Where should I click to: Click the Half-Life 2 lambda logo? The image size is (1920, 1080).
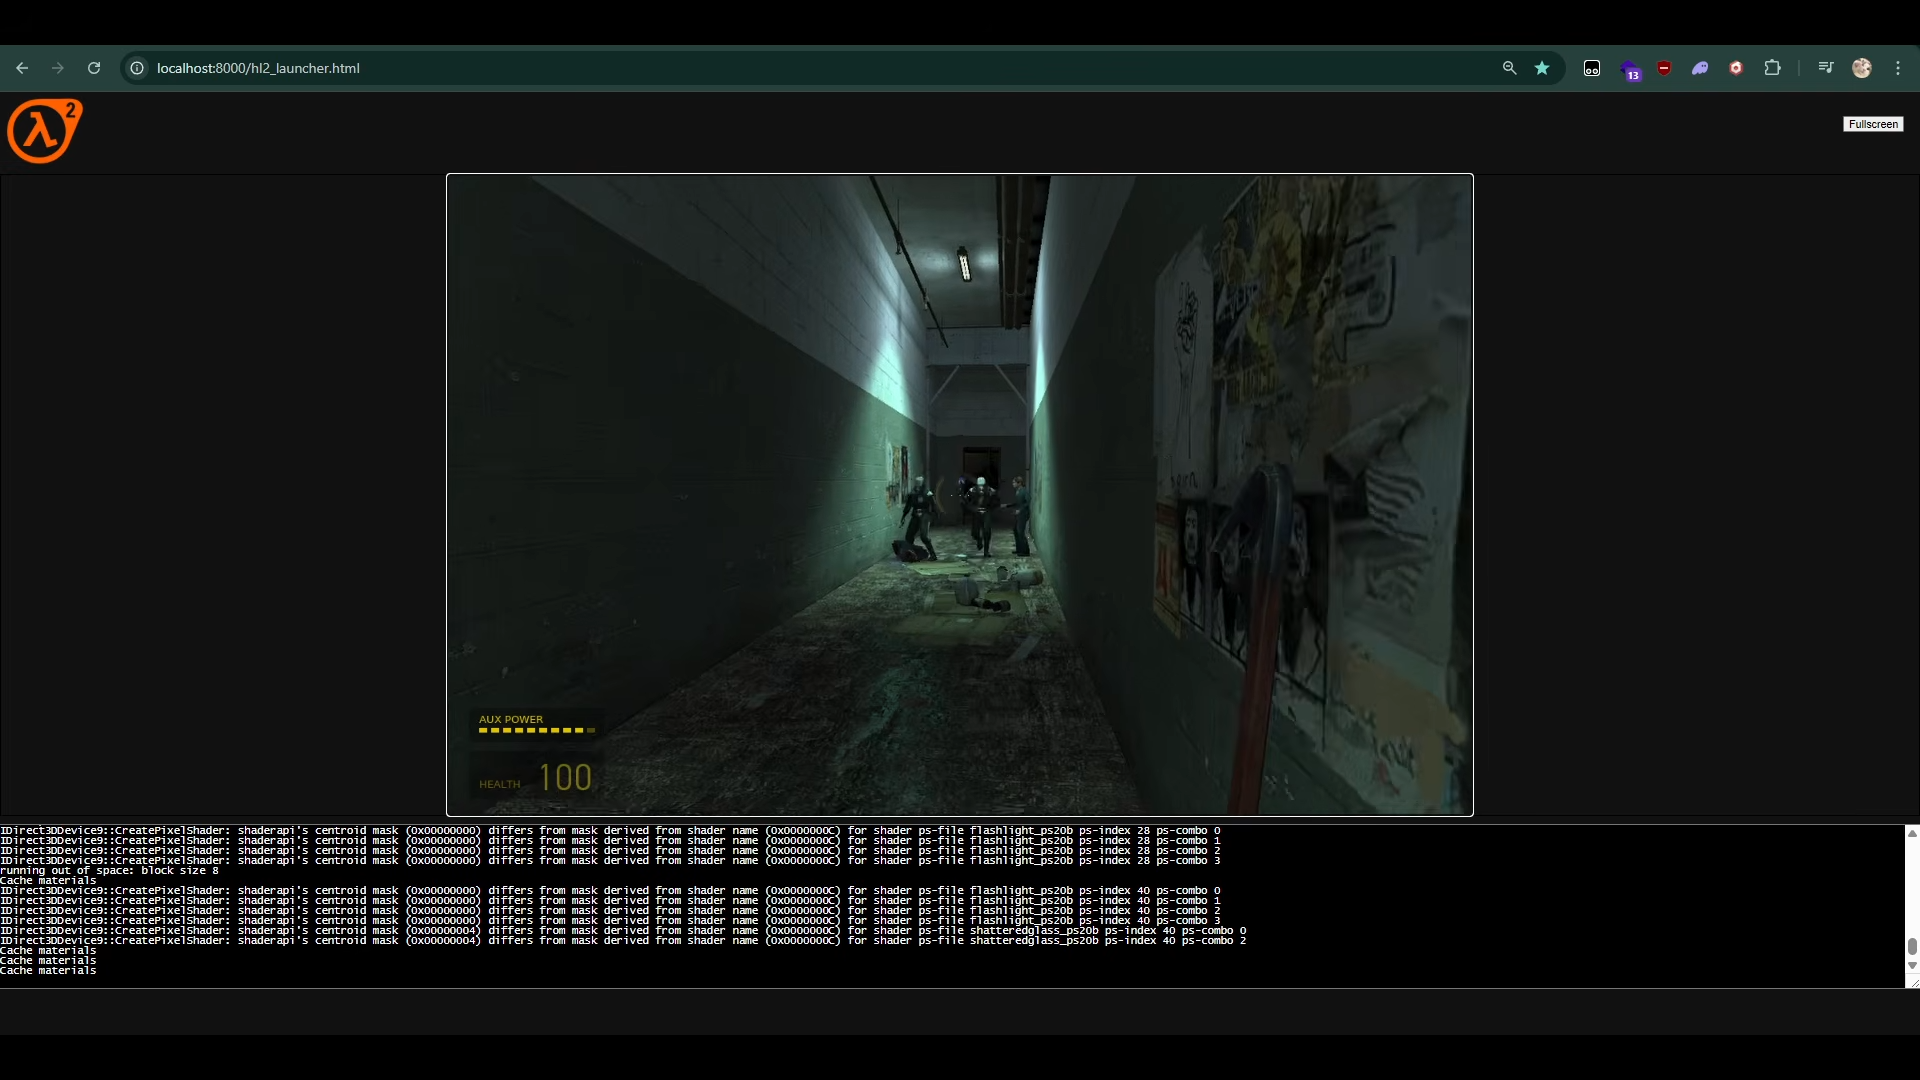[x=44, y=130]
